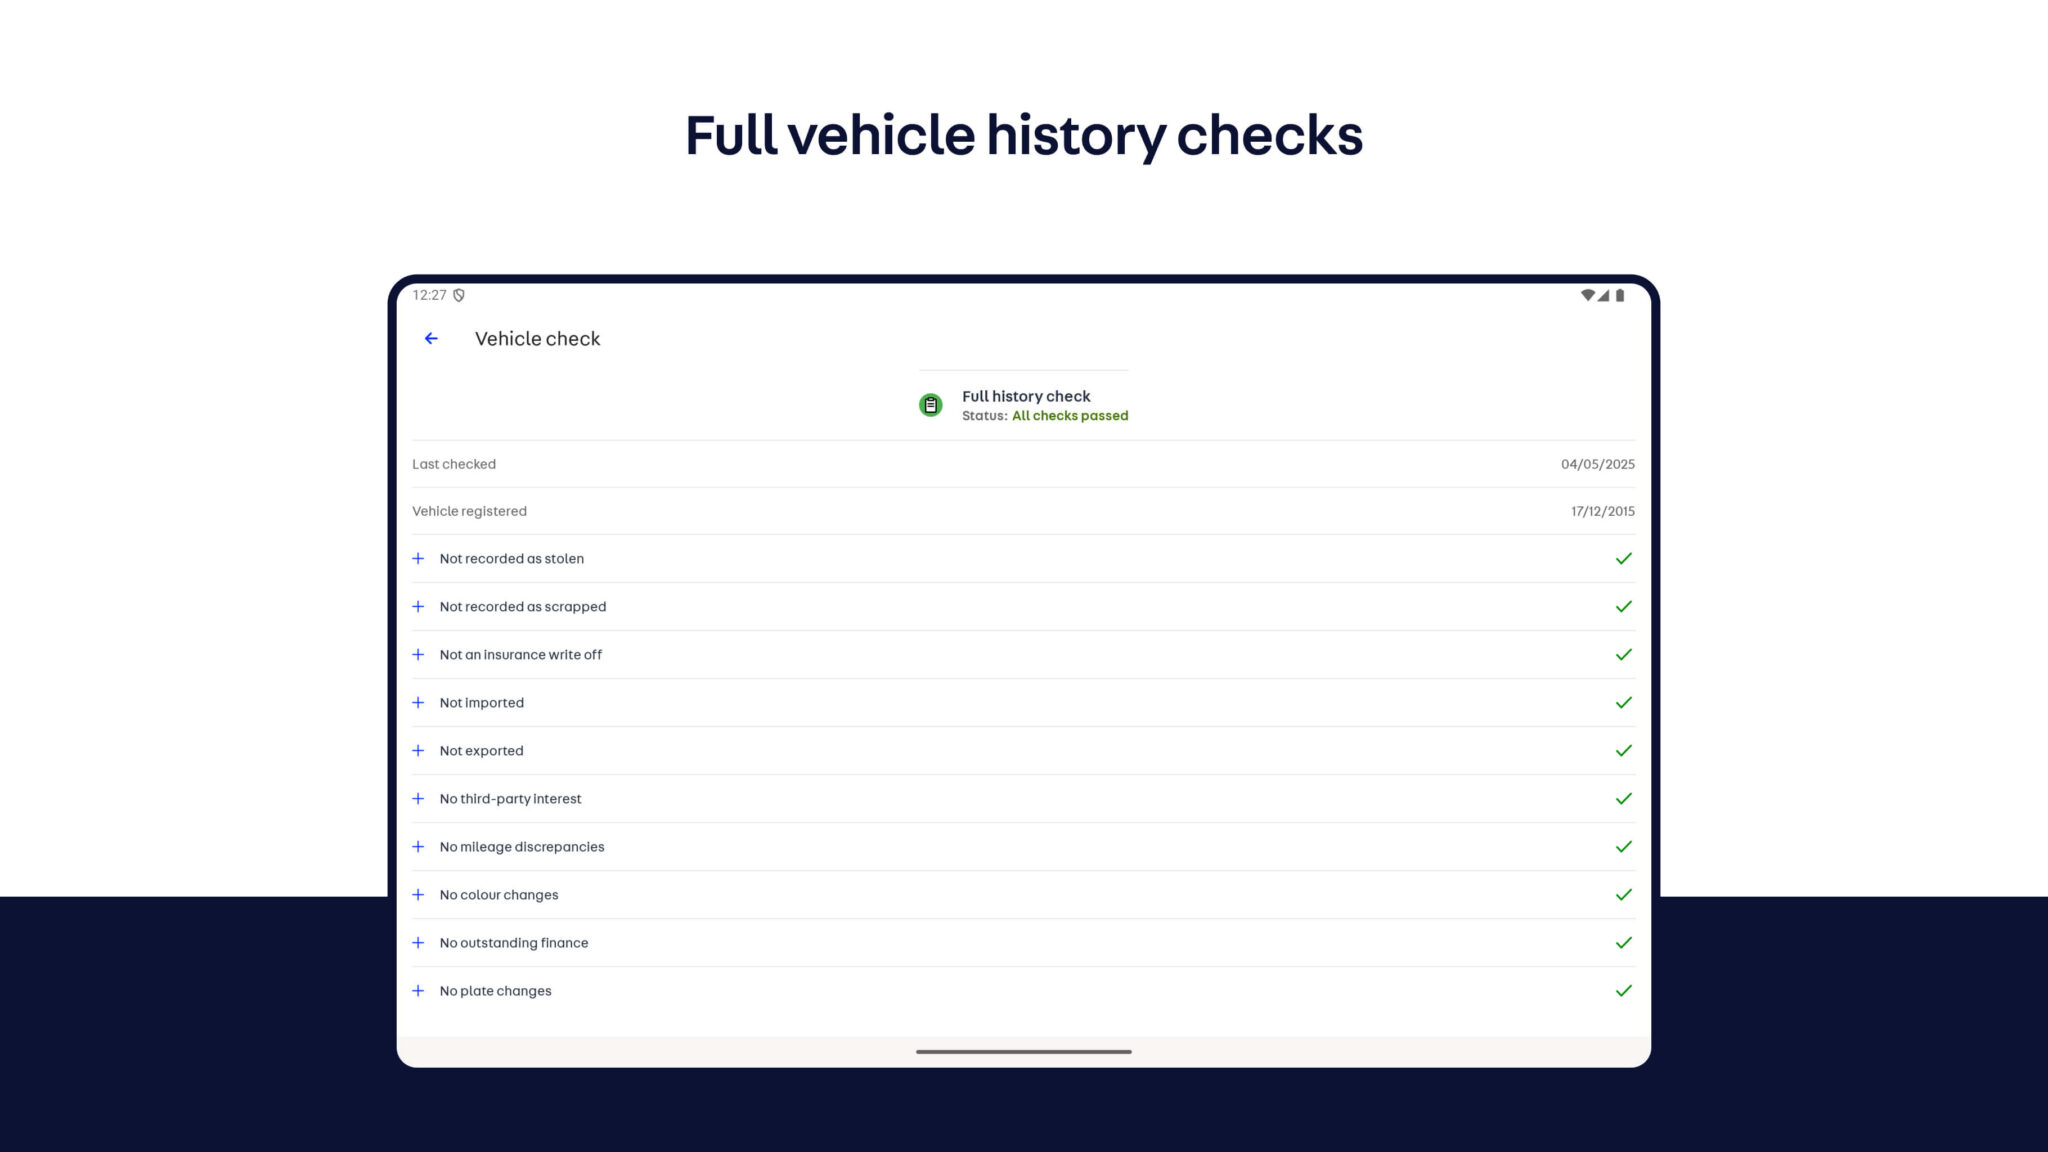Screen dimensions: 2048x1152
Task: Click the cellular signal icon in the status bar
Action: coord(1603,295)
